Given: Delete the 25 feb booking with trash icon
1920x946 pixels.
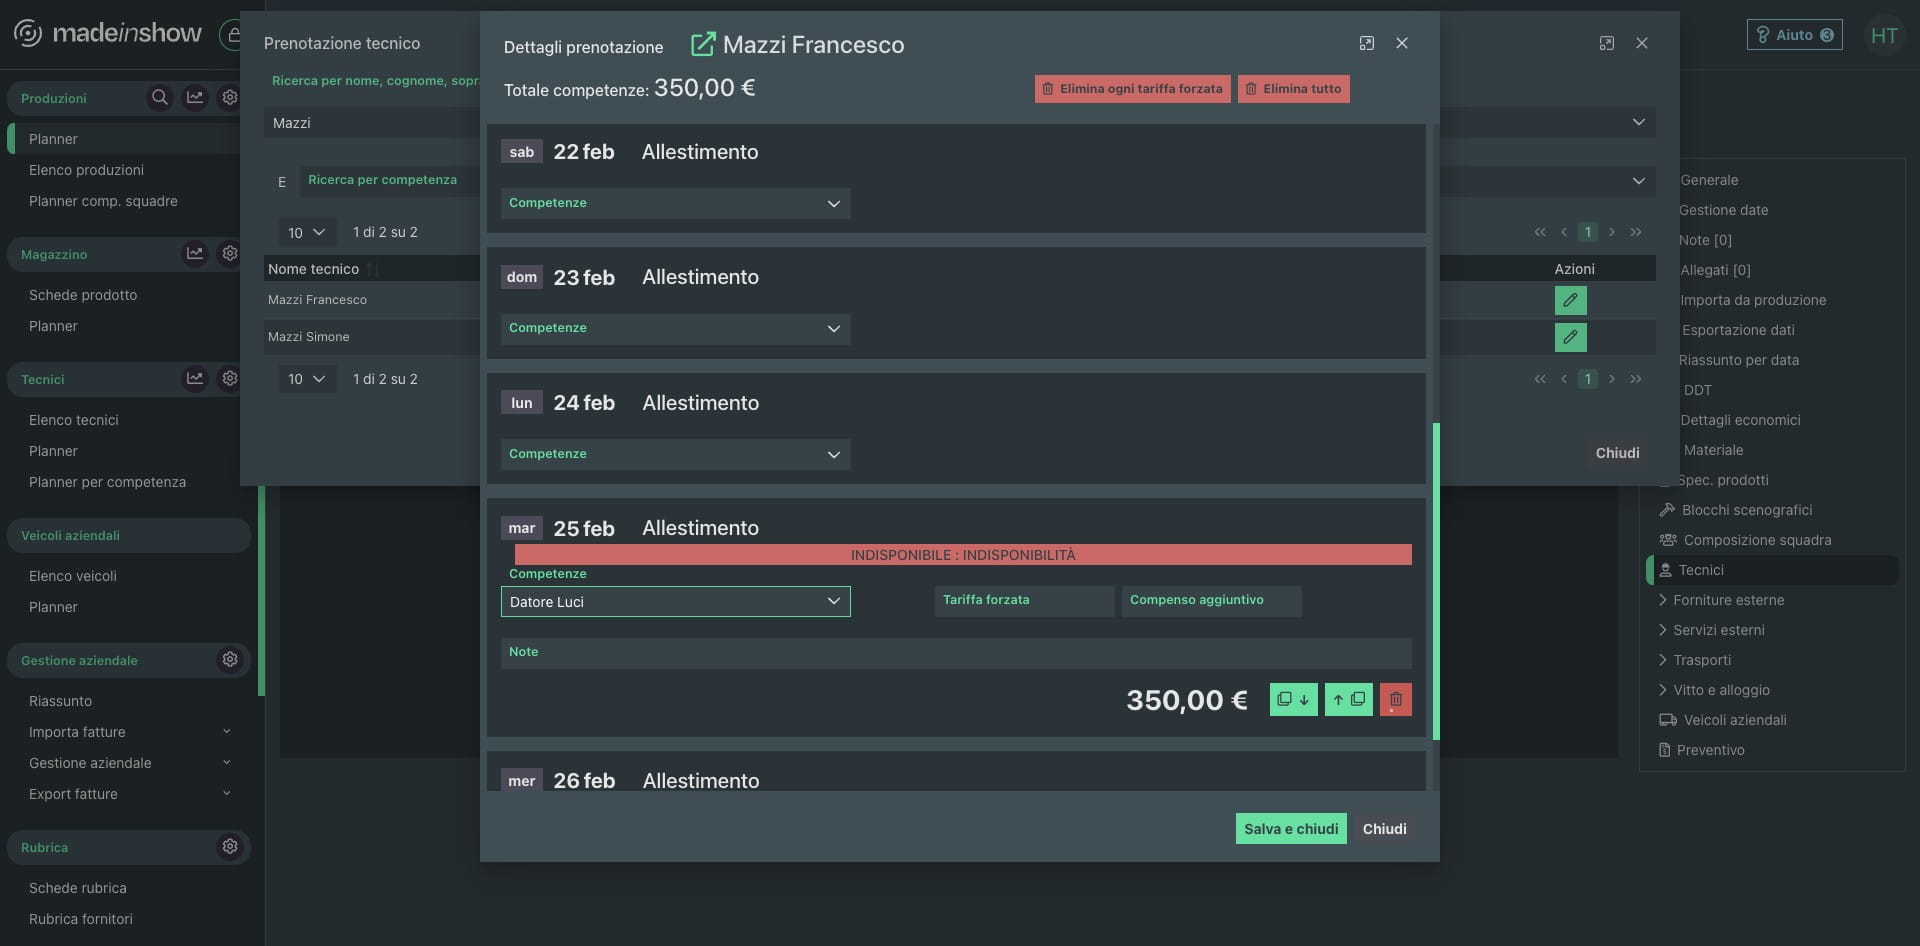Looking at the screenshot, I should 1395,700.
